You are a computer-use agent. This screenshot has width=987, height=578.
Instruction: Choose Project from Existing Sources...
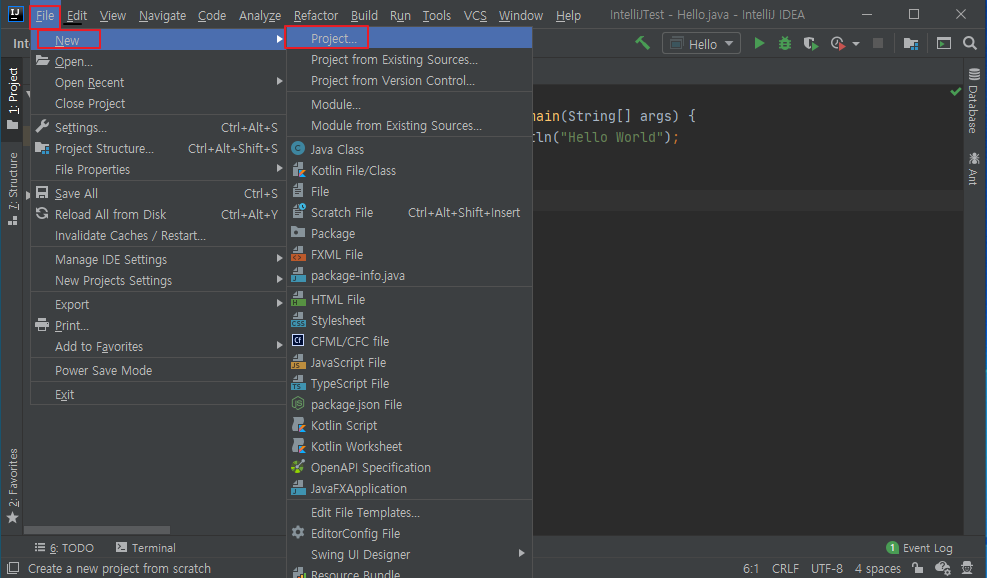point(409,59)
